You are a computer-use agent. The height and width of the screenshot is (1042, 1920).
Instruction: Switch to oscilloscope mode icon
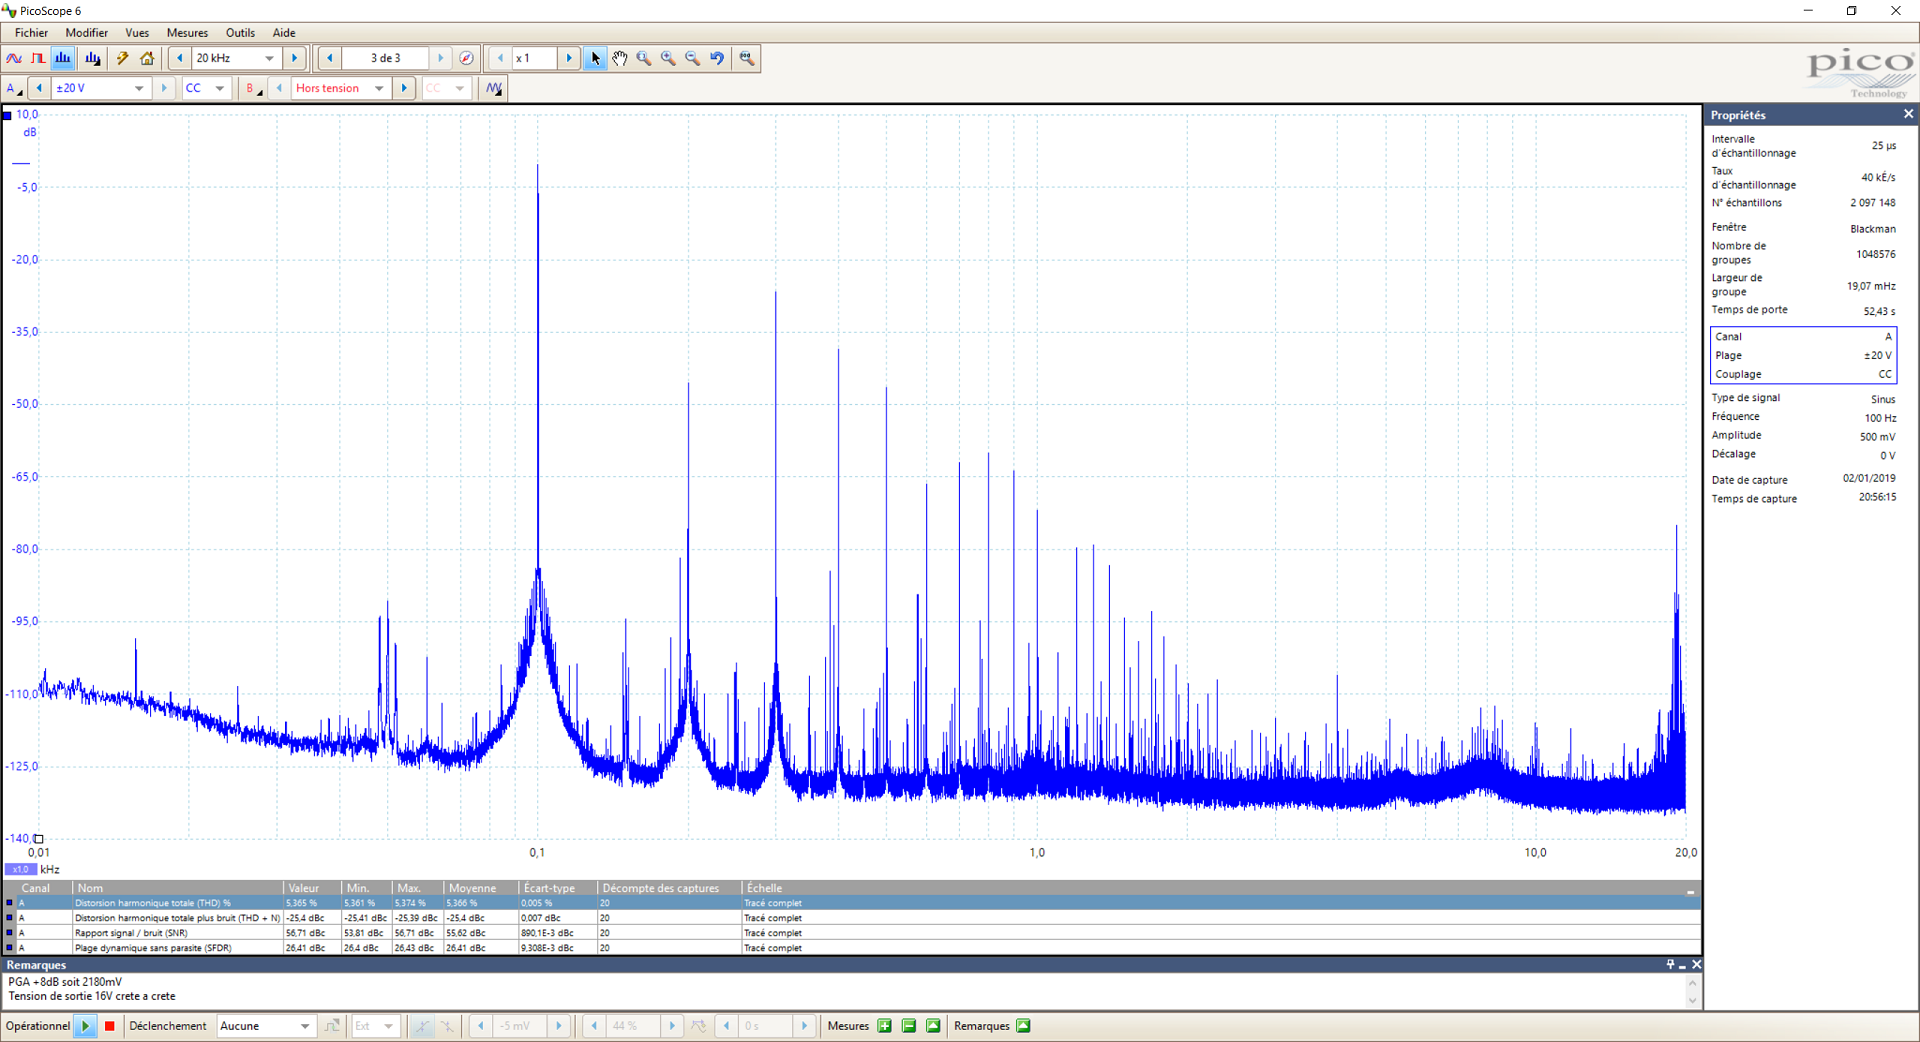point(14,58)
